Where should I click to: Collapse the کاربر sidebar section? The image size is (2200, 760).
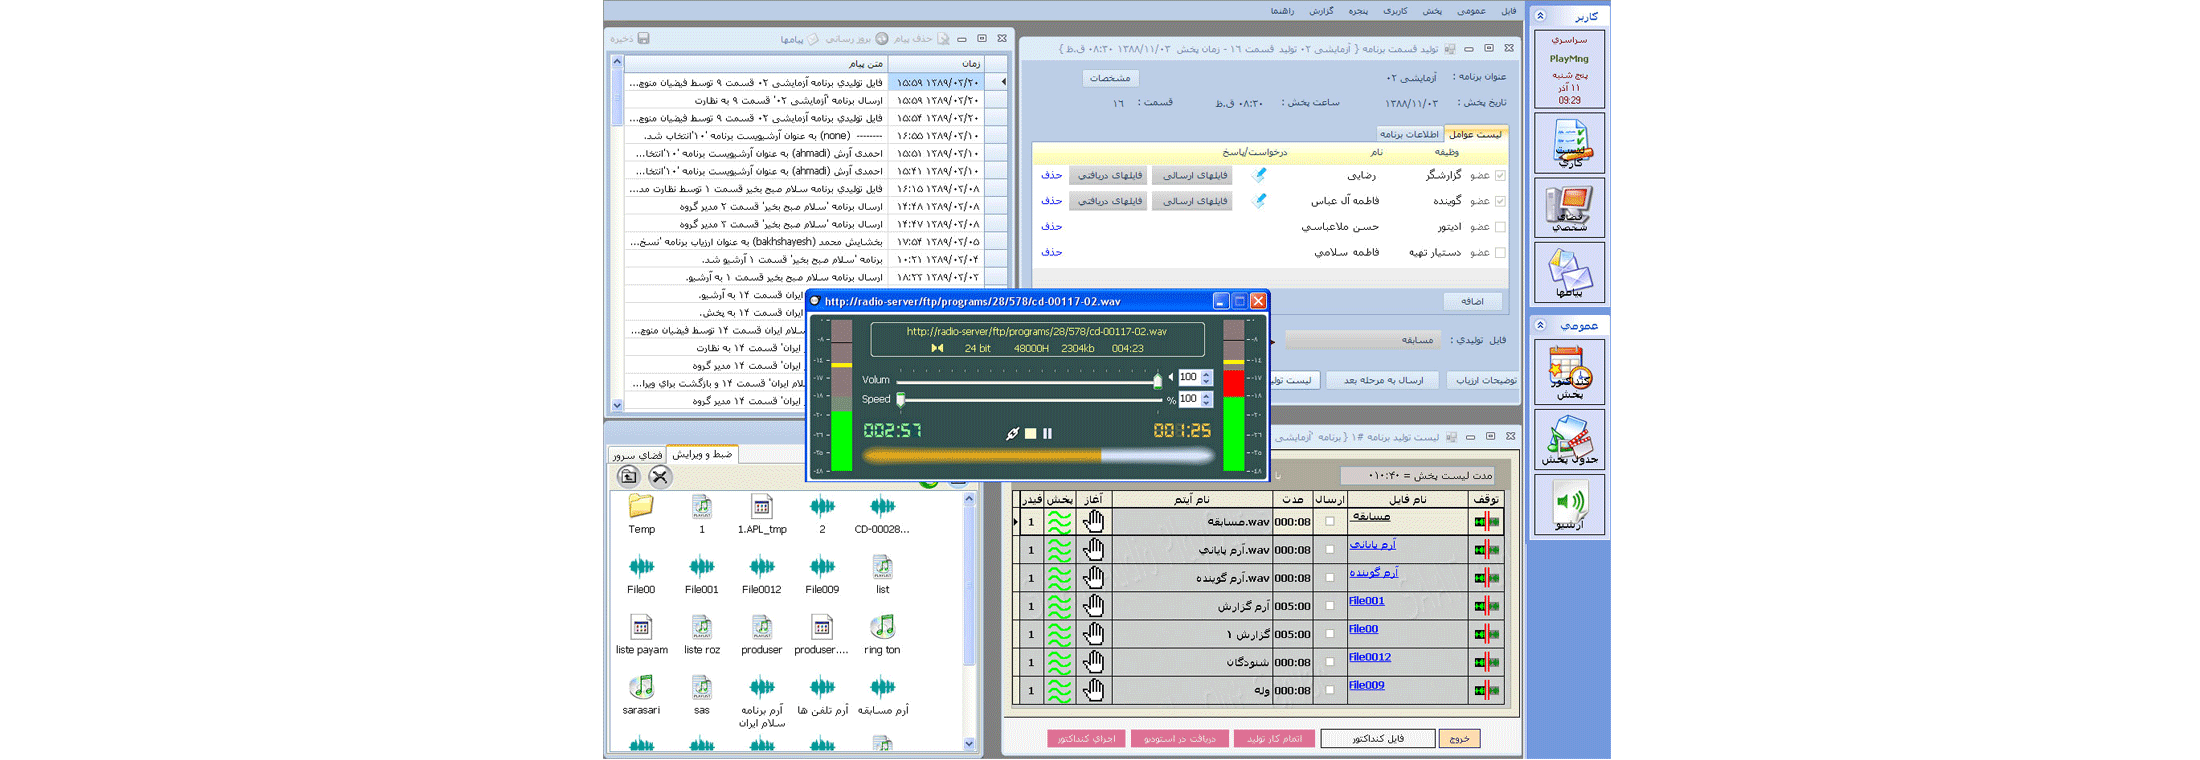(1540, 16)
